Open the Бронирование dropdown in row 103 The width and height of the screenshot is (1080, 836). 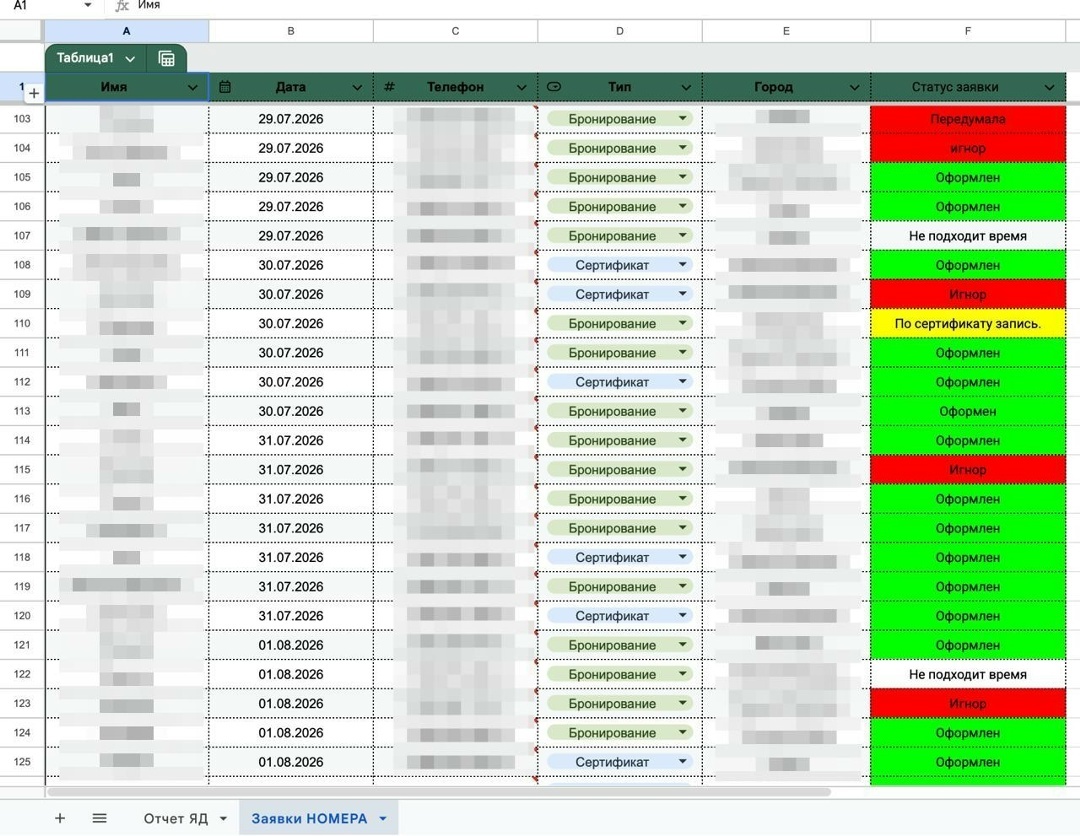pos(682,118)
